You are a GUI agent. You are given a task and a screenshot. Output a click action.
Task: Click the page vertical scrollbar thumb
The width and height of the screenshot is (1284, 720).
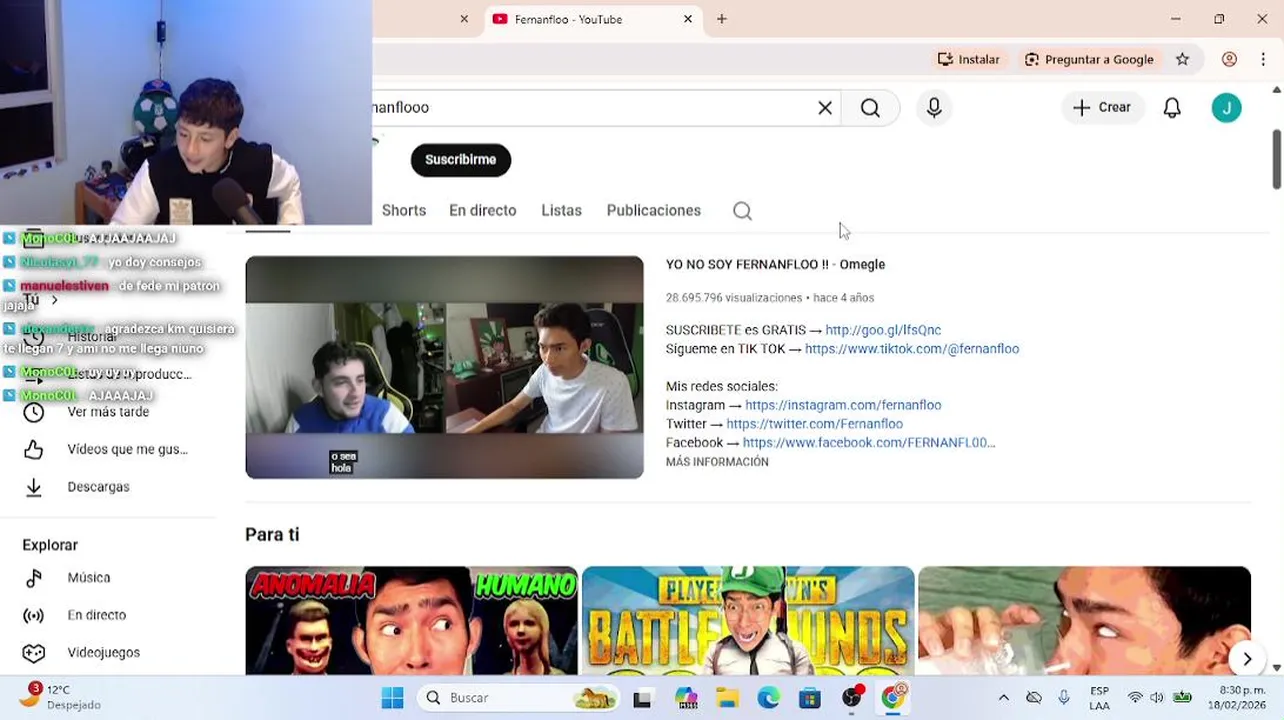tap(1276, 158)
